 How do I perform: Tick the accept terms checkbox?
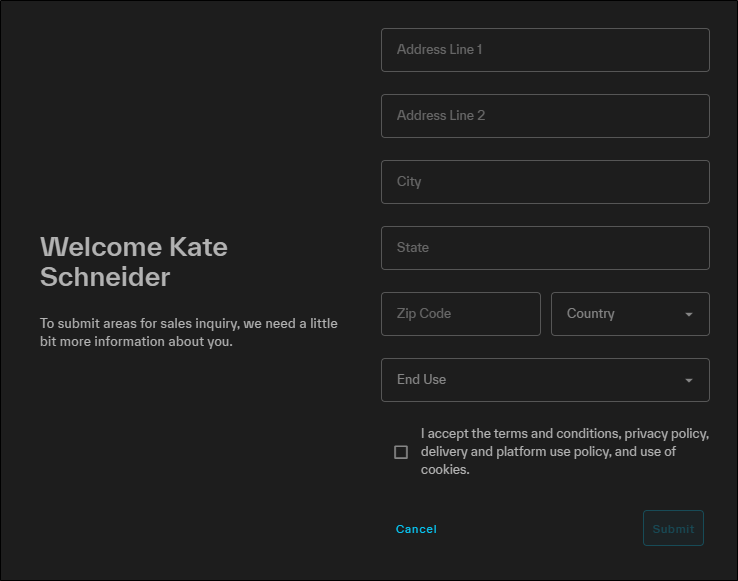(x=401, y=452)
